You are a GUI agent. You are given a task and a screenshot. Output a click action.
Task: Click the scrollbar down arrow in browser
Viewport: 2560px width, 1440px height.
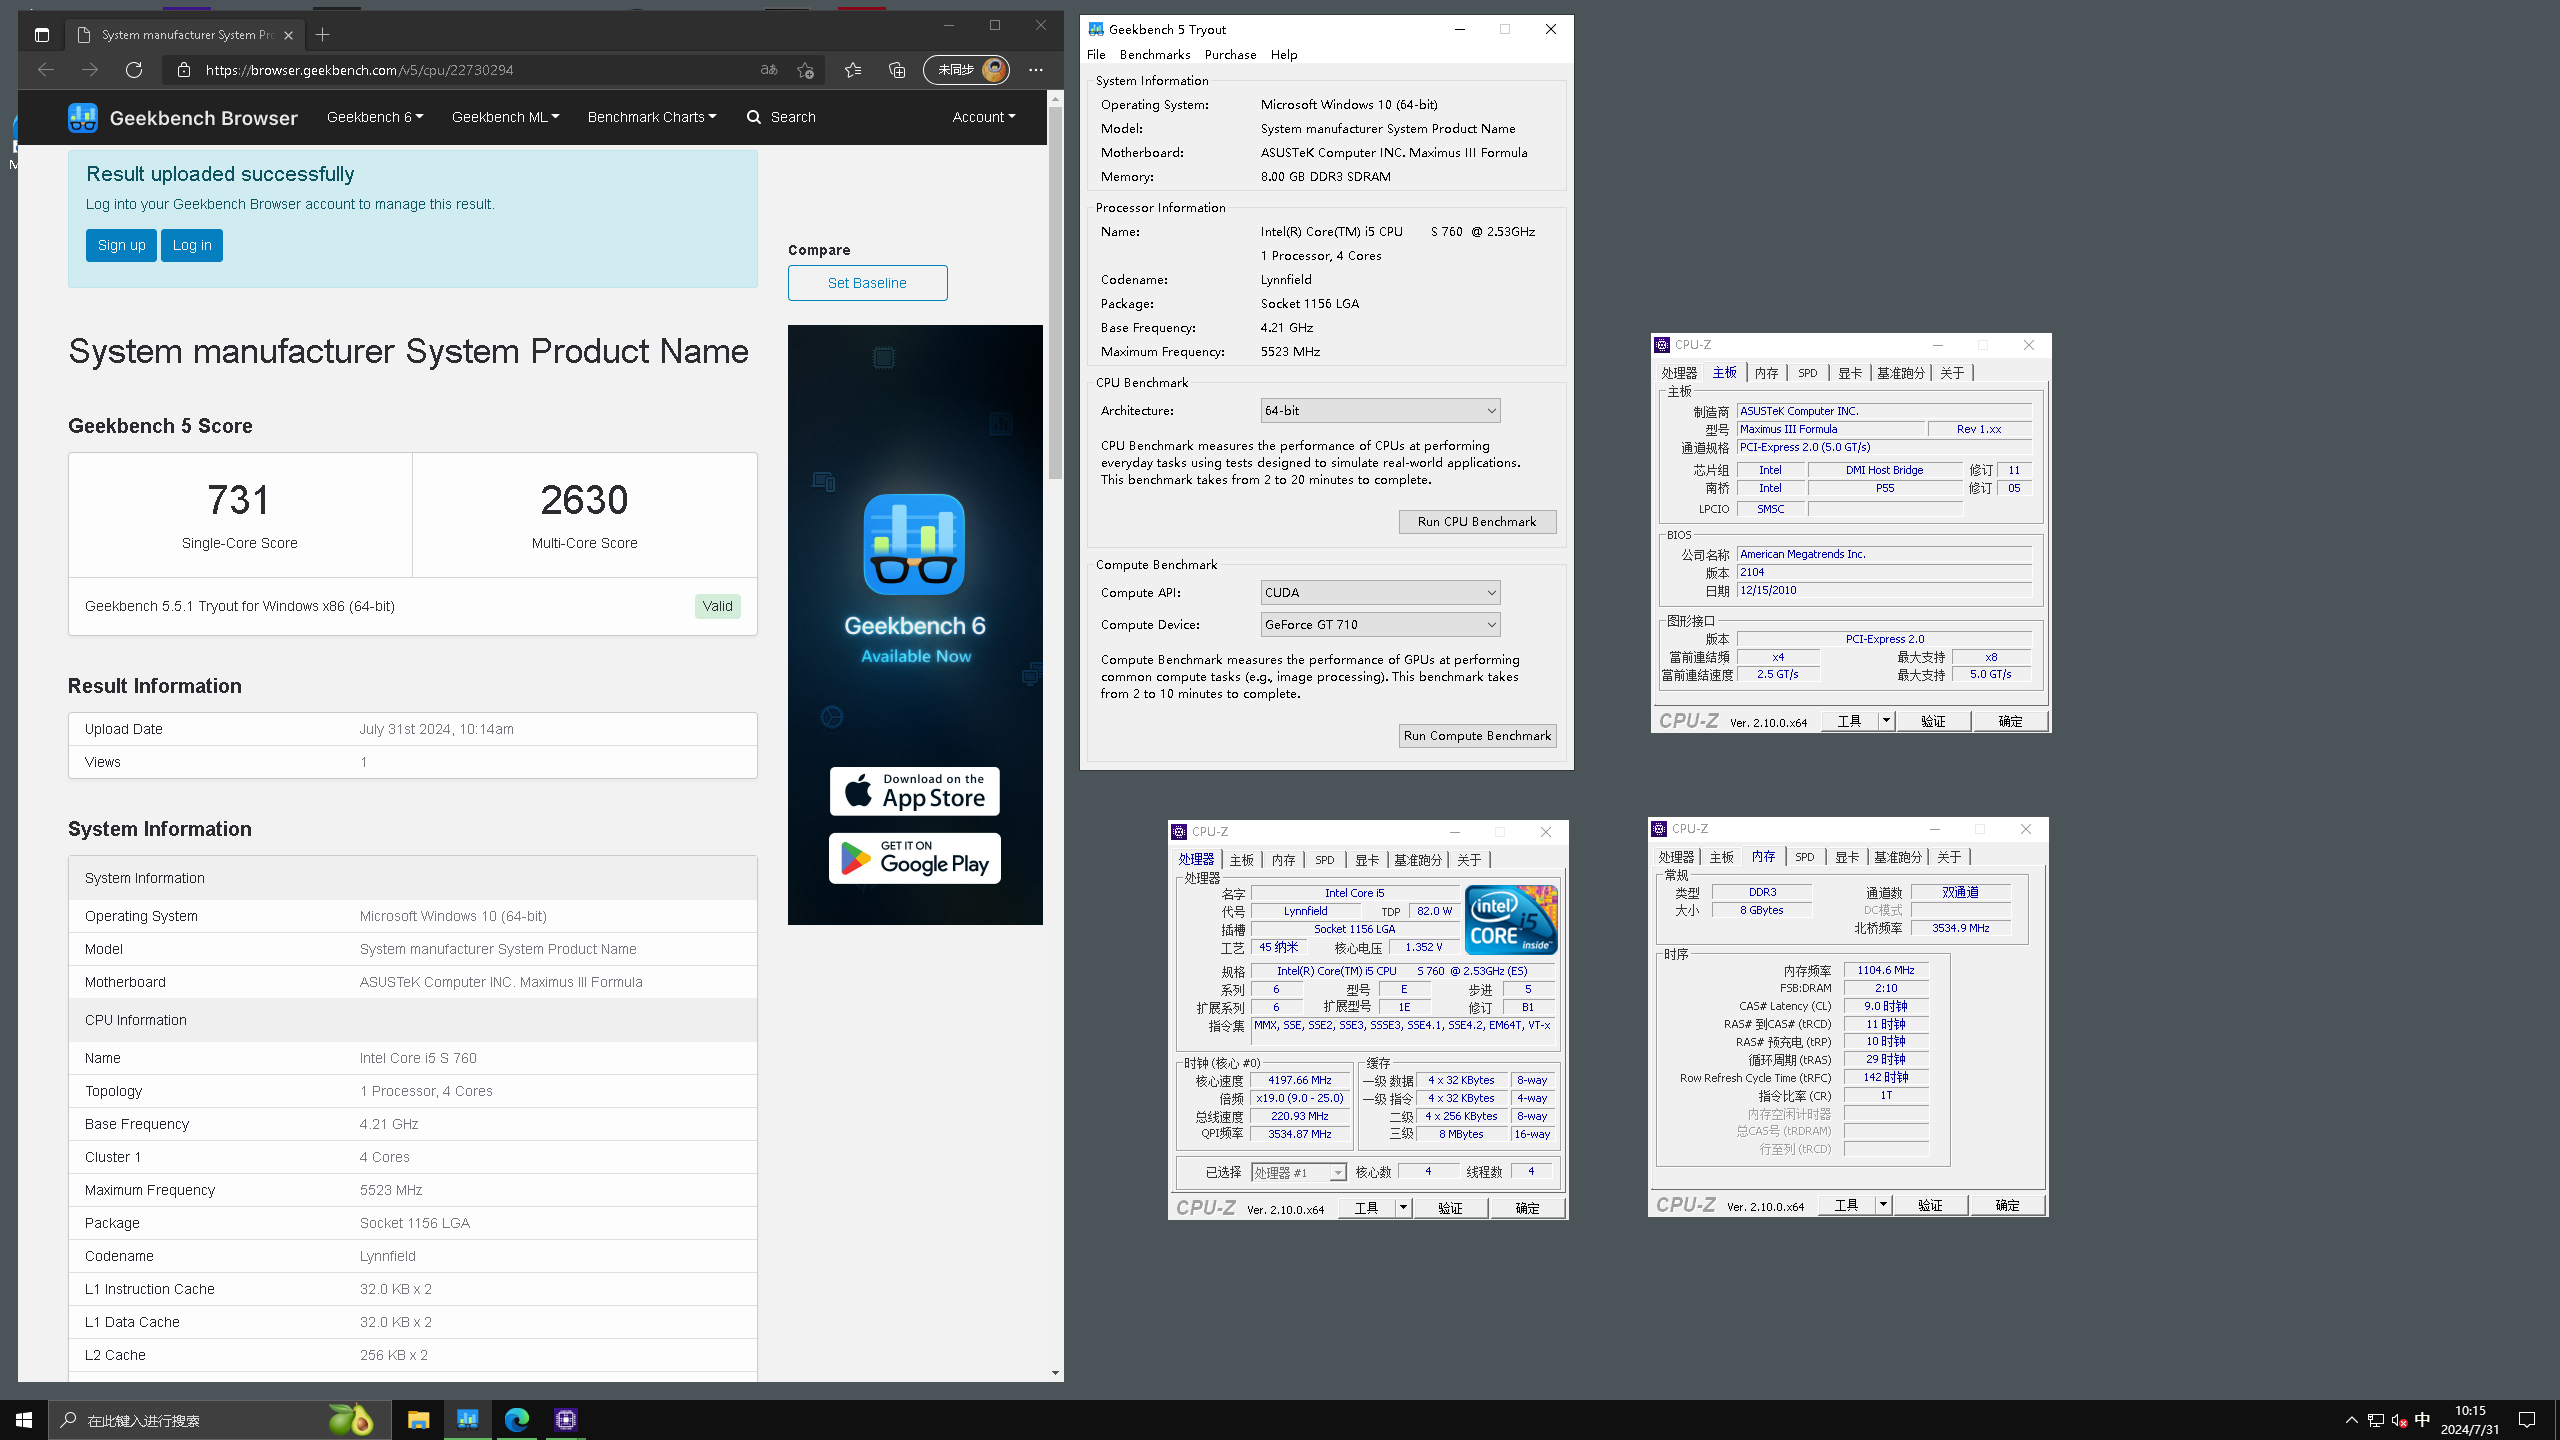tap(1055, 1373)
